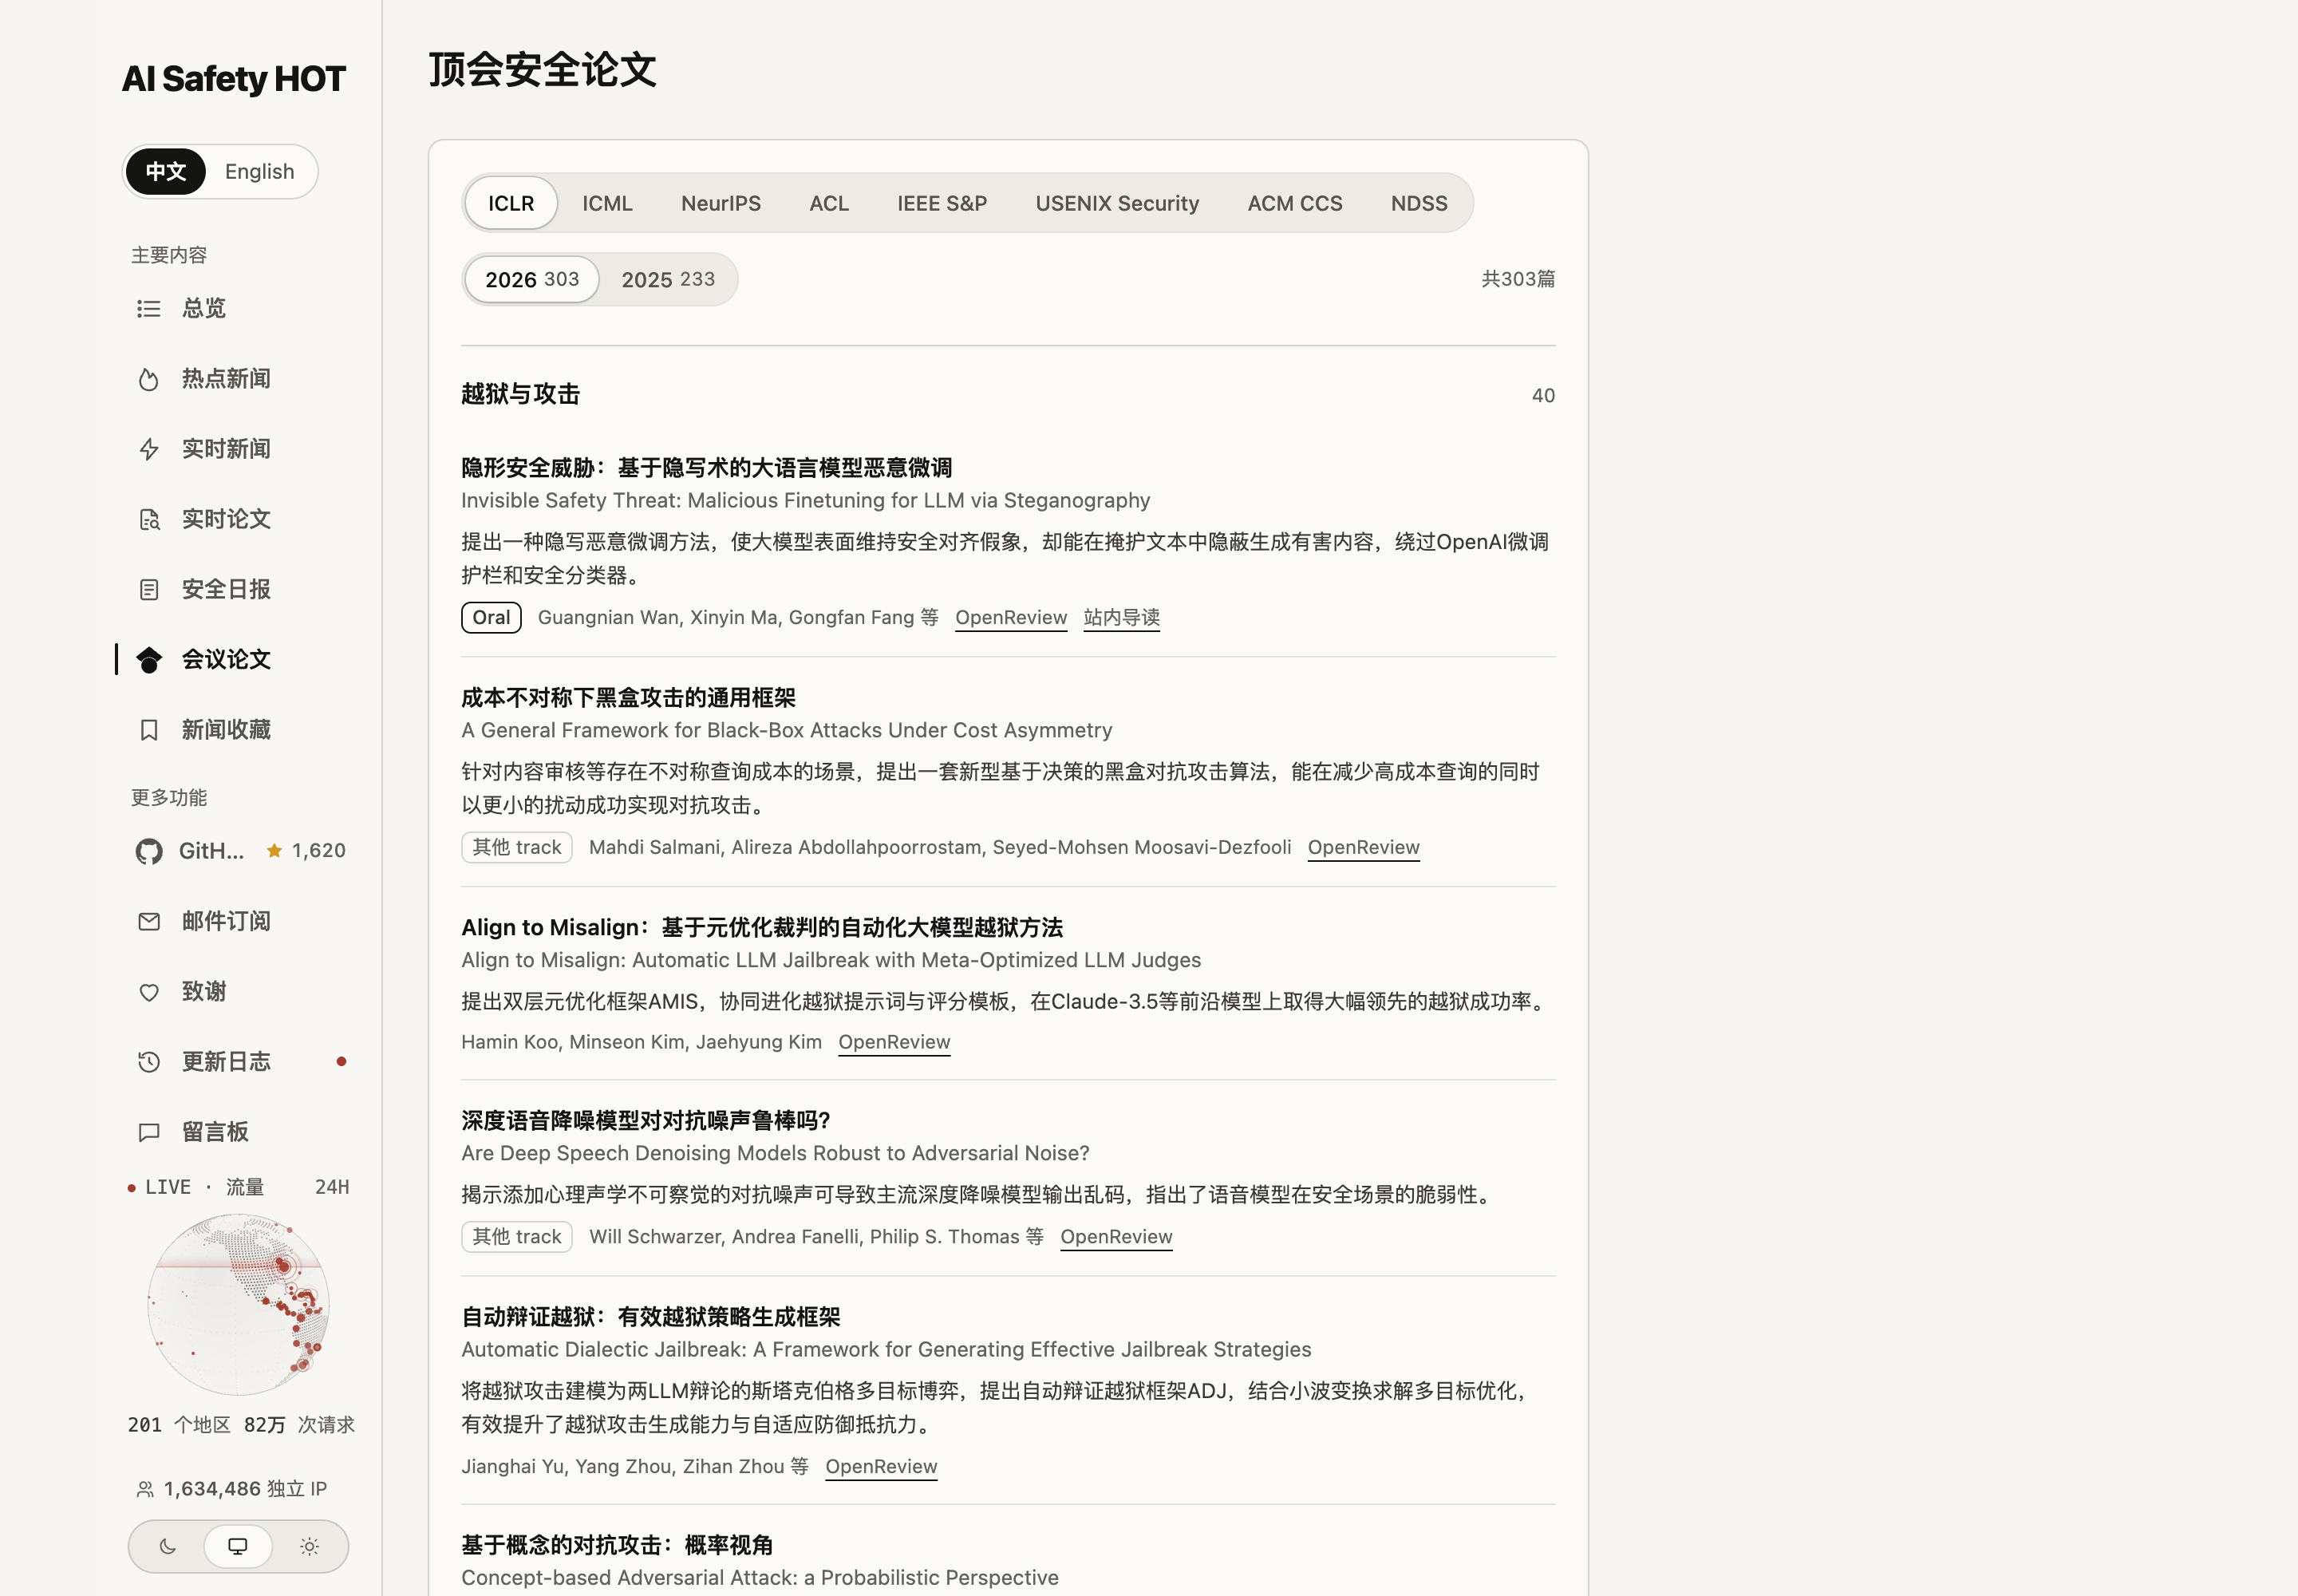The image size is (2298, 1596).
Task: Click the report icon for 安全日报
Action: (149, 590)
